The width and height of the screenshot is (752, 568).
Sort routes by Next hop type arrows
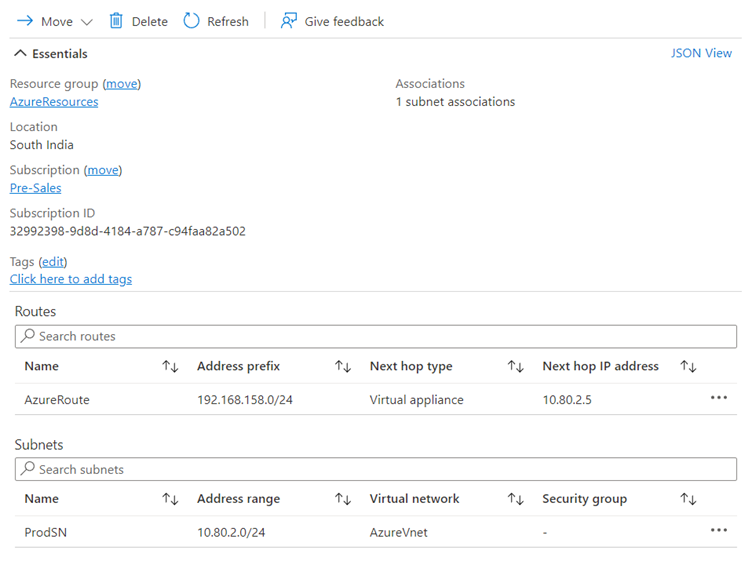pos(516,367)
